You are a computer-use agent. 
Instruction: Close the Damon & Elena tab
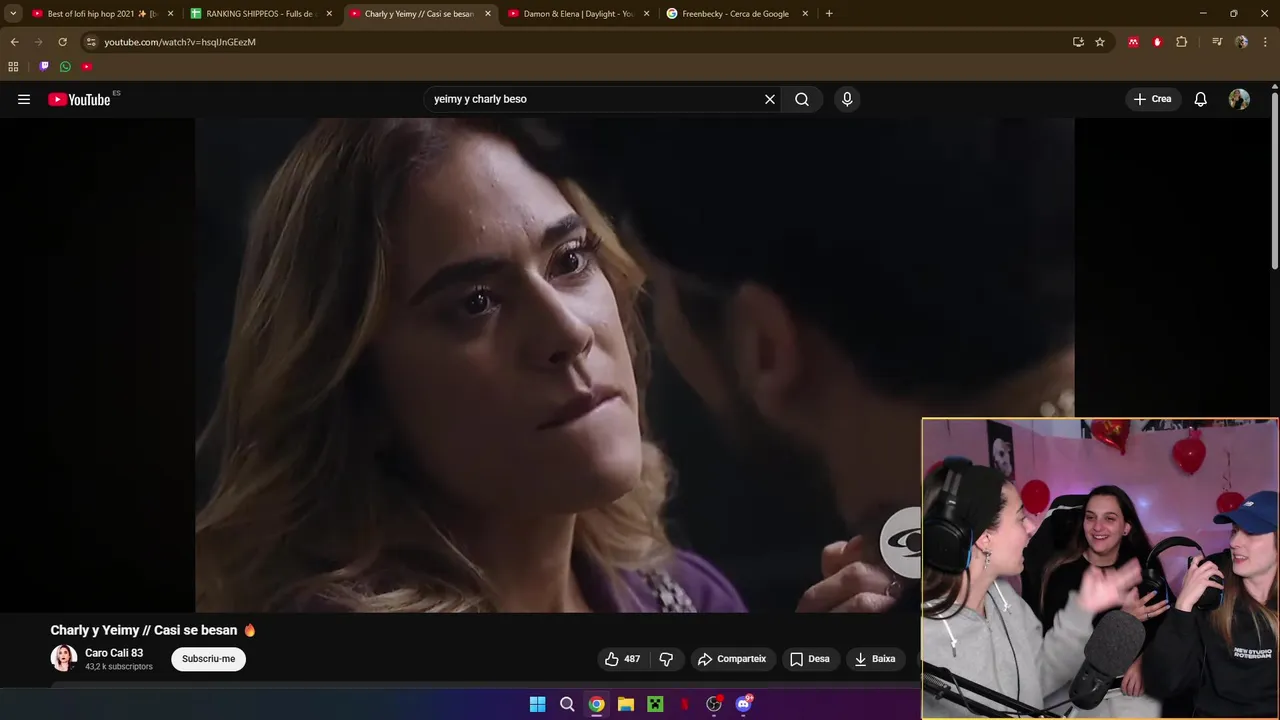click(x=646, y=14)
